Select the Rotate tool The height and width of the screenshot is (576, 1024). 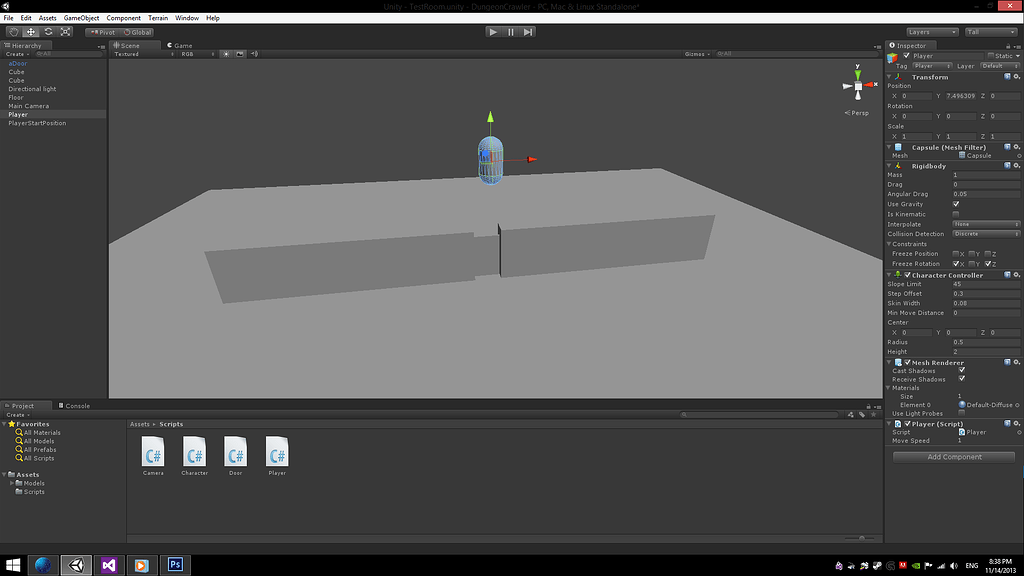(x=48, y=31)
